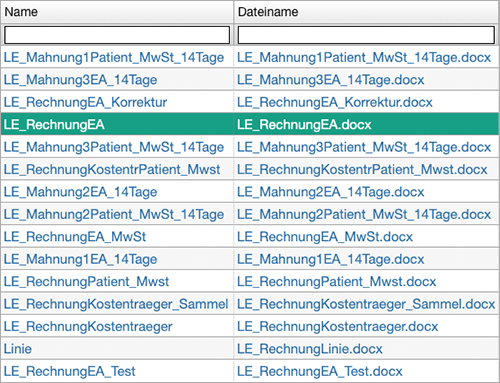Select LE_RechnungKostentraeger in Name column

tap(88, 327)
